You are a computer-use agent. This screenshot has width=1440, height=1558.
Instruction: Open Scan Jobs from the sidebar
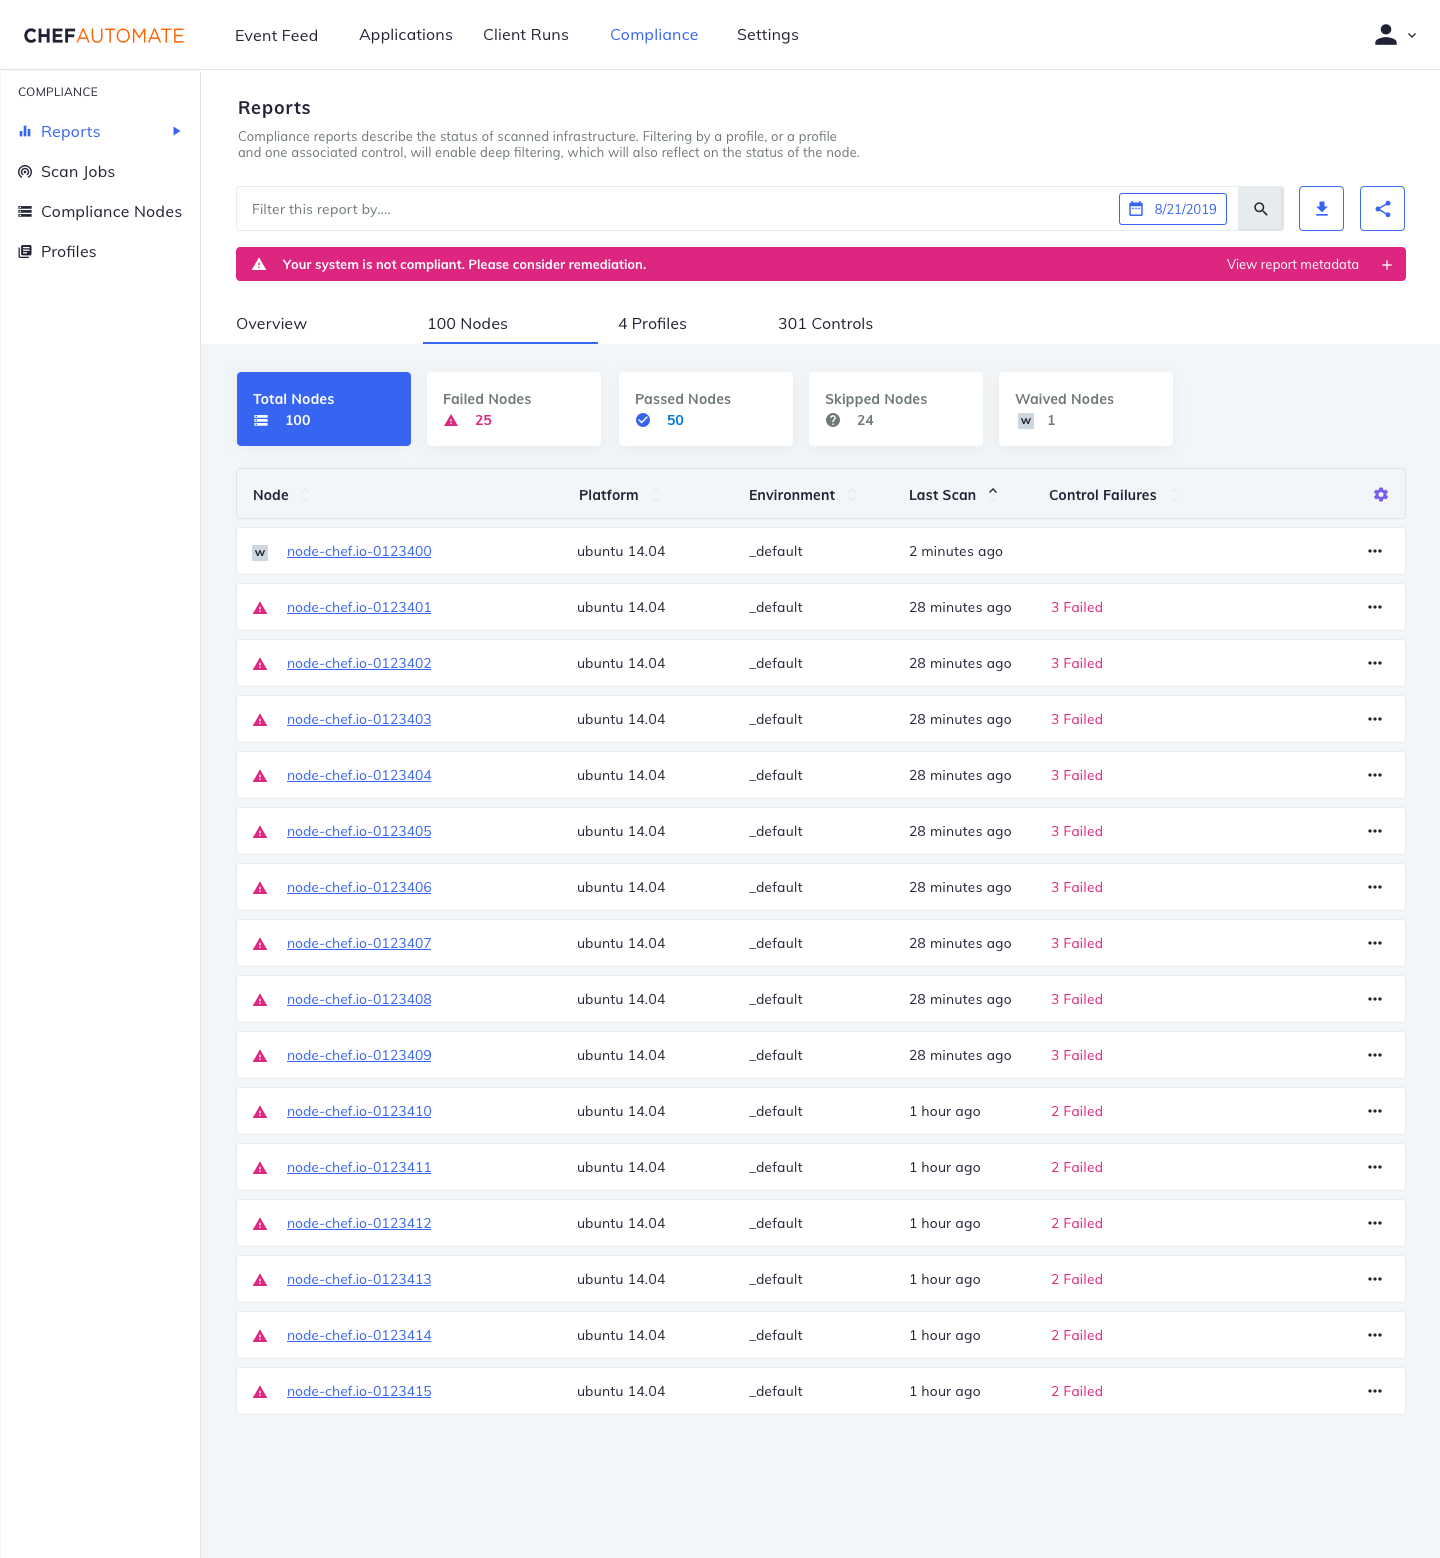pos(78,171)
